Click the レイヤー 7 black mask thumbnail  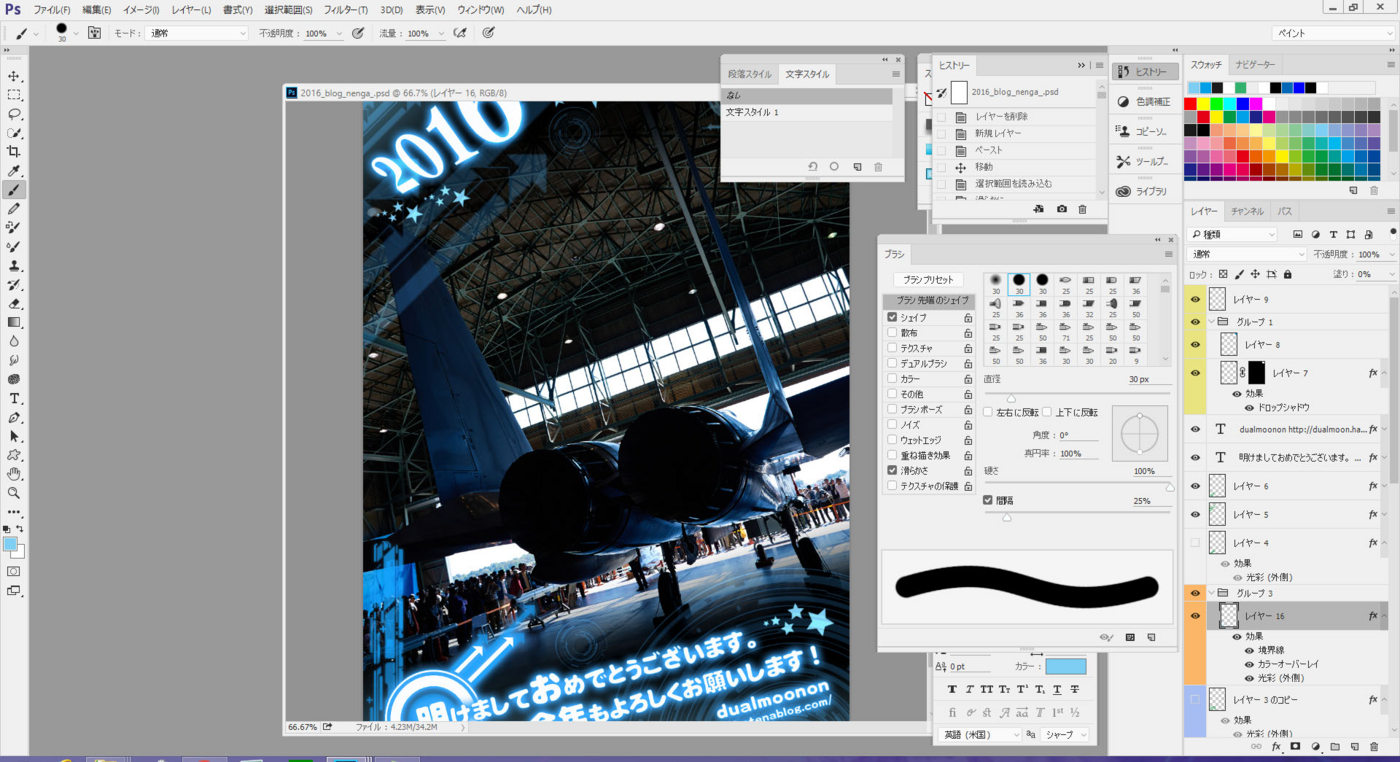(1257, 373)
